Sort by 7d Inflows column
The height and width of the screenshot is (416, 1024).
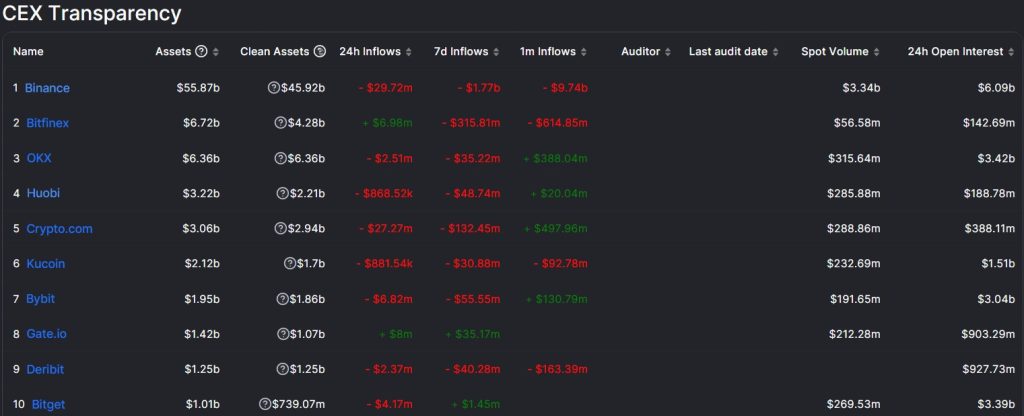click(x=496, y=52)
